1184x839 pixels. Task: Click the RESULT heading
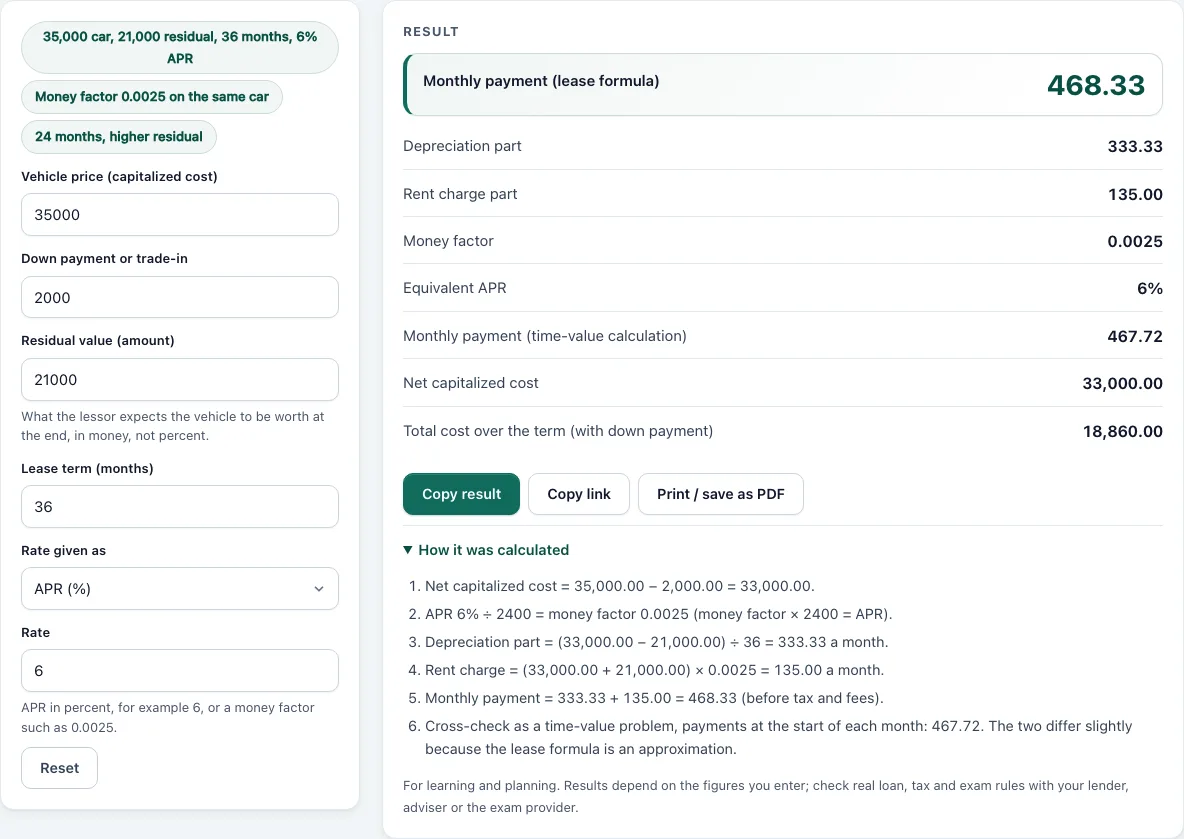430,32
